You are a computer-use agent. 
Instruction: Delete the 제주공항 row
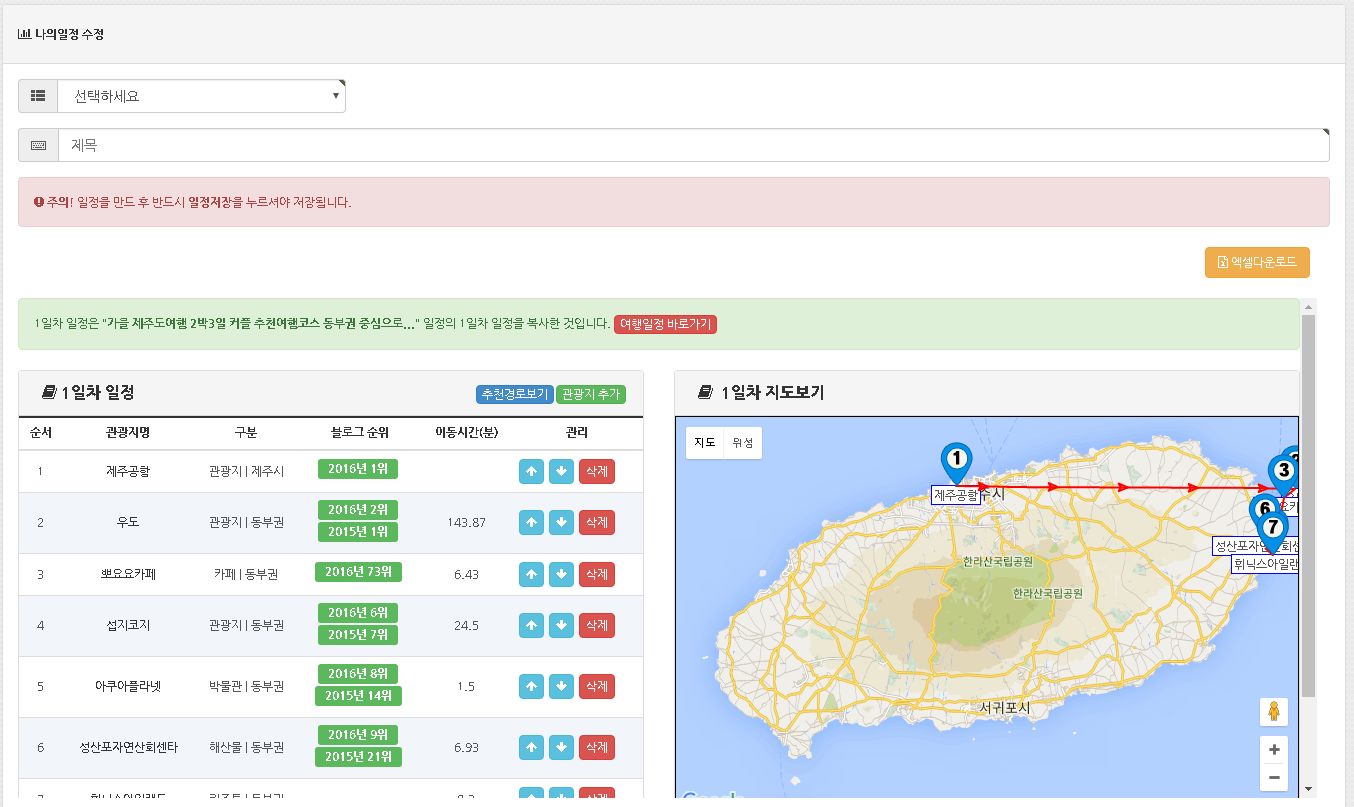(x=597, y=471)
